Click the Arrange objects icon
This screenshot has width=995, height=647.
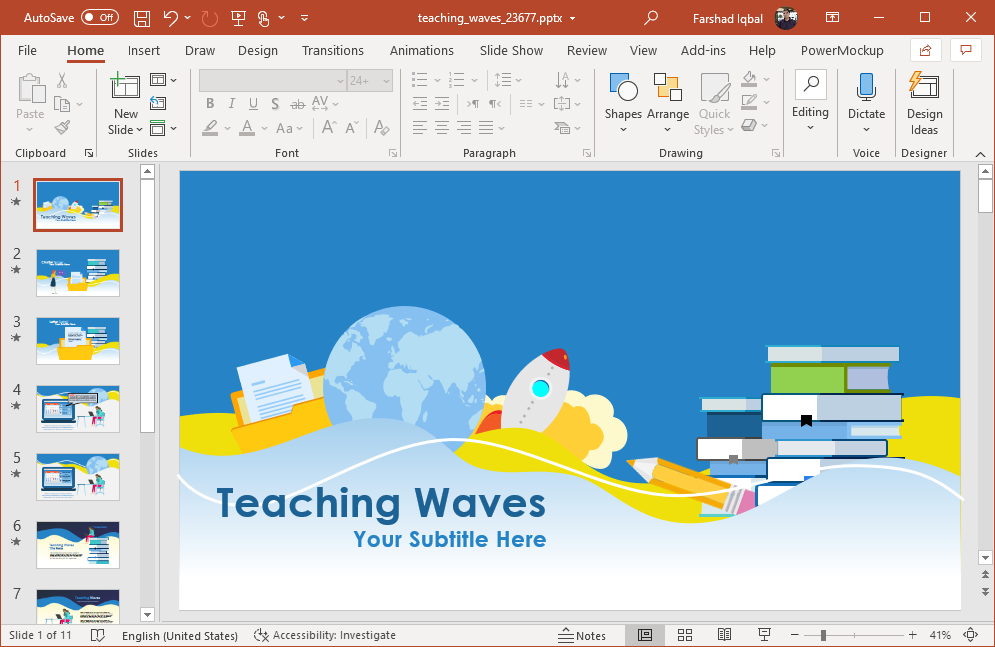(667, 89)
